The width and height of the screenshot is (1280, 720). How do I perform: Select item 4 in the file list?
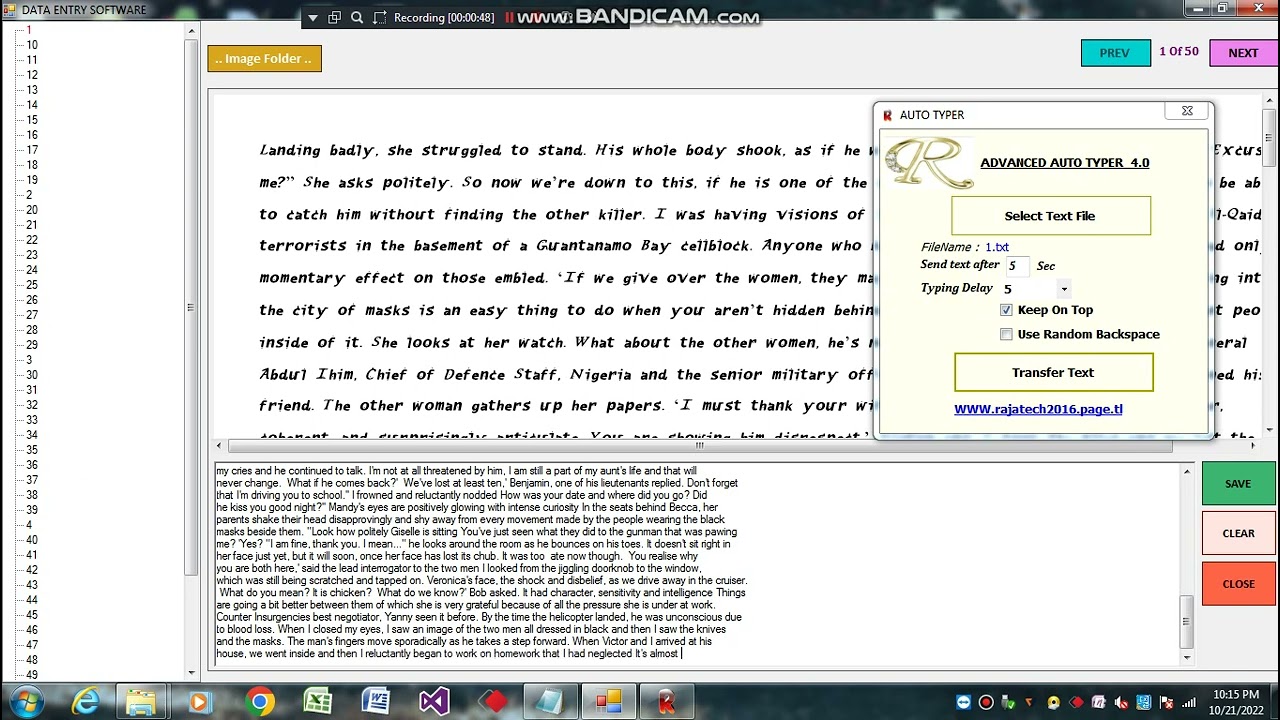(29, 525)
